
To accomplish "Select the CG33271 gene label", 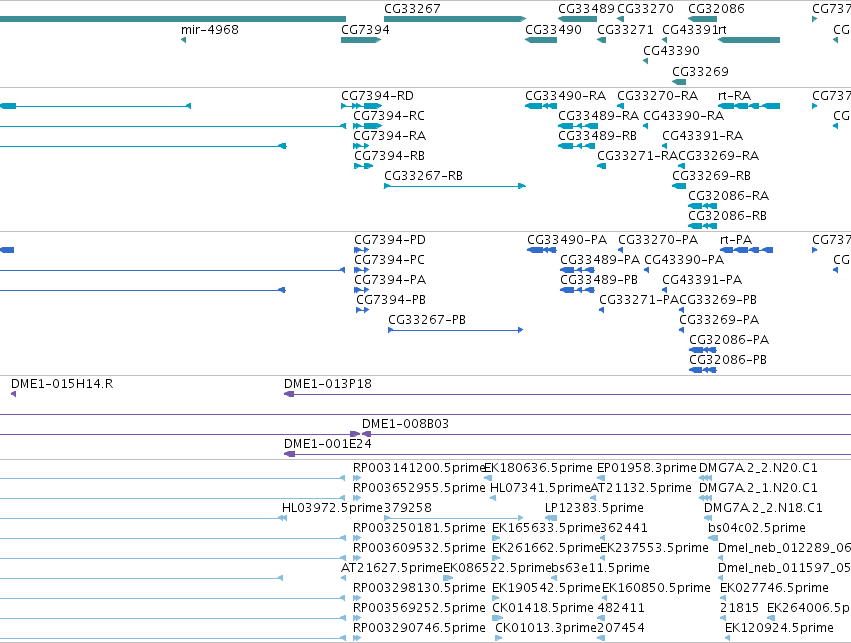I will click(625, 30).
